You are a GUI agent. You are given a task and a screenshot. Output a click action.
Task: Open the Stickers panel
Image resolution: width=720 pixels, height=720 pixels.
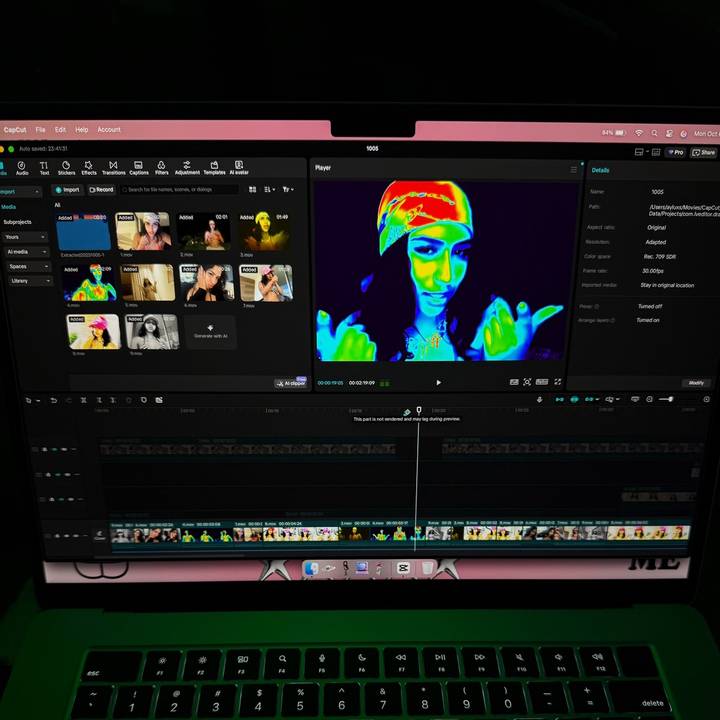coord(66,167)
